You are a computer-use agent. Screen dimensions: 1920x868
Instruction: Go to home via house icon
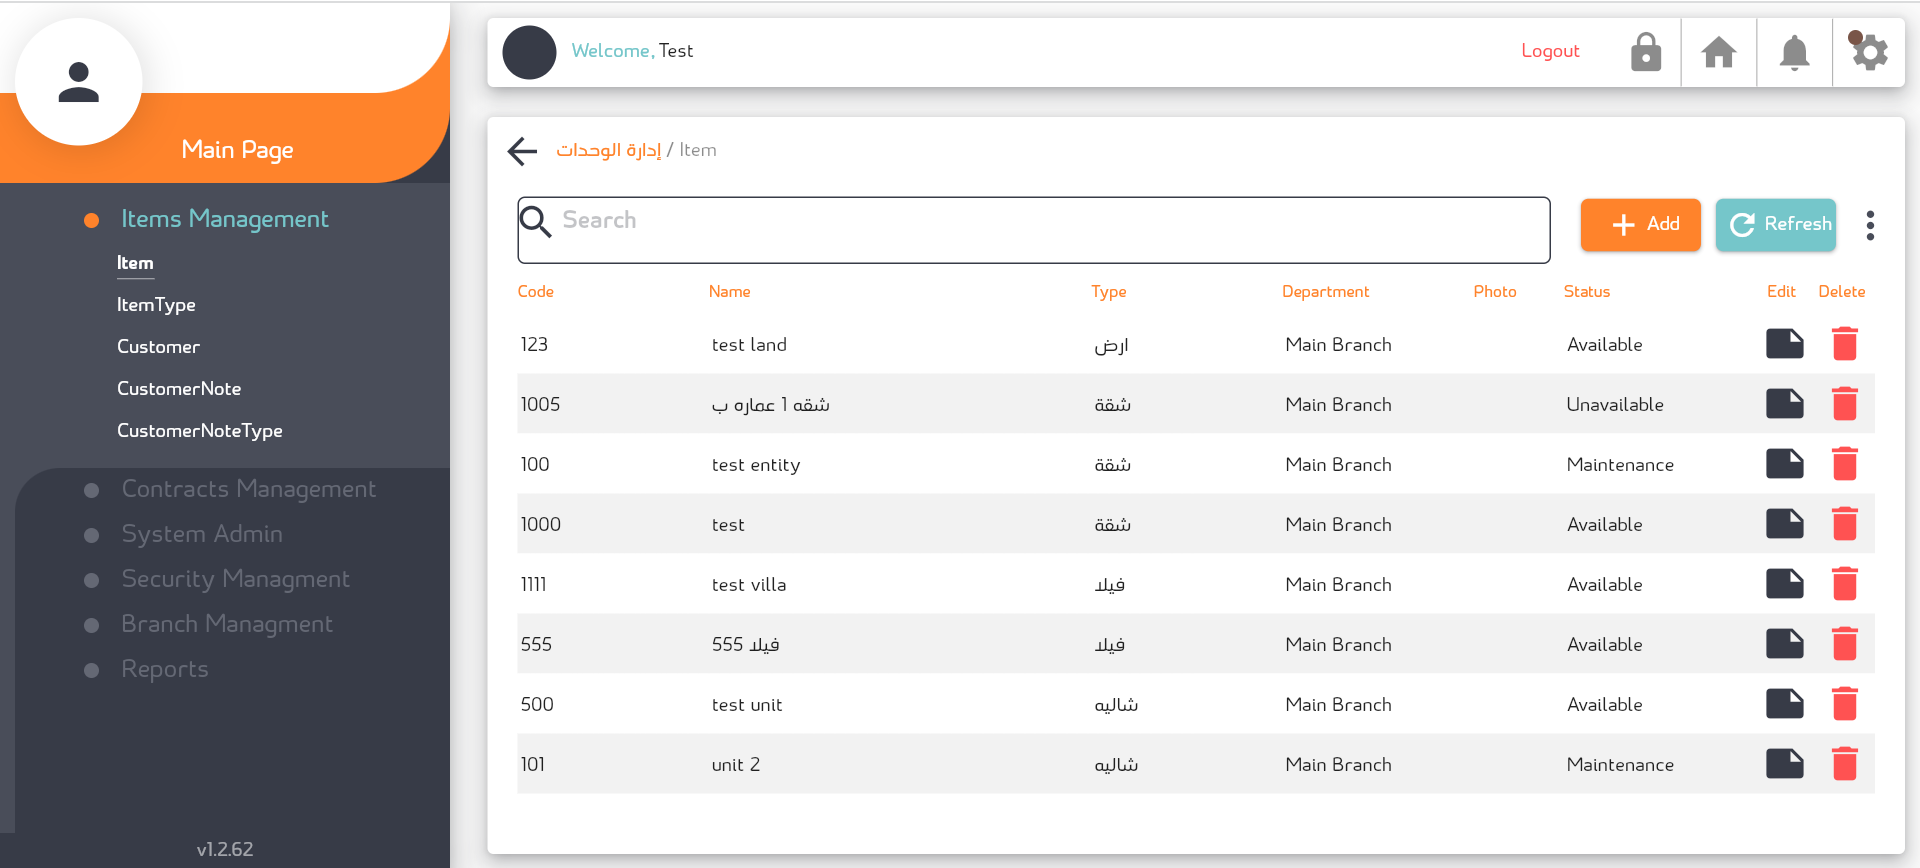tap(1718, 52)
